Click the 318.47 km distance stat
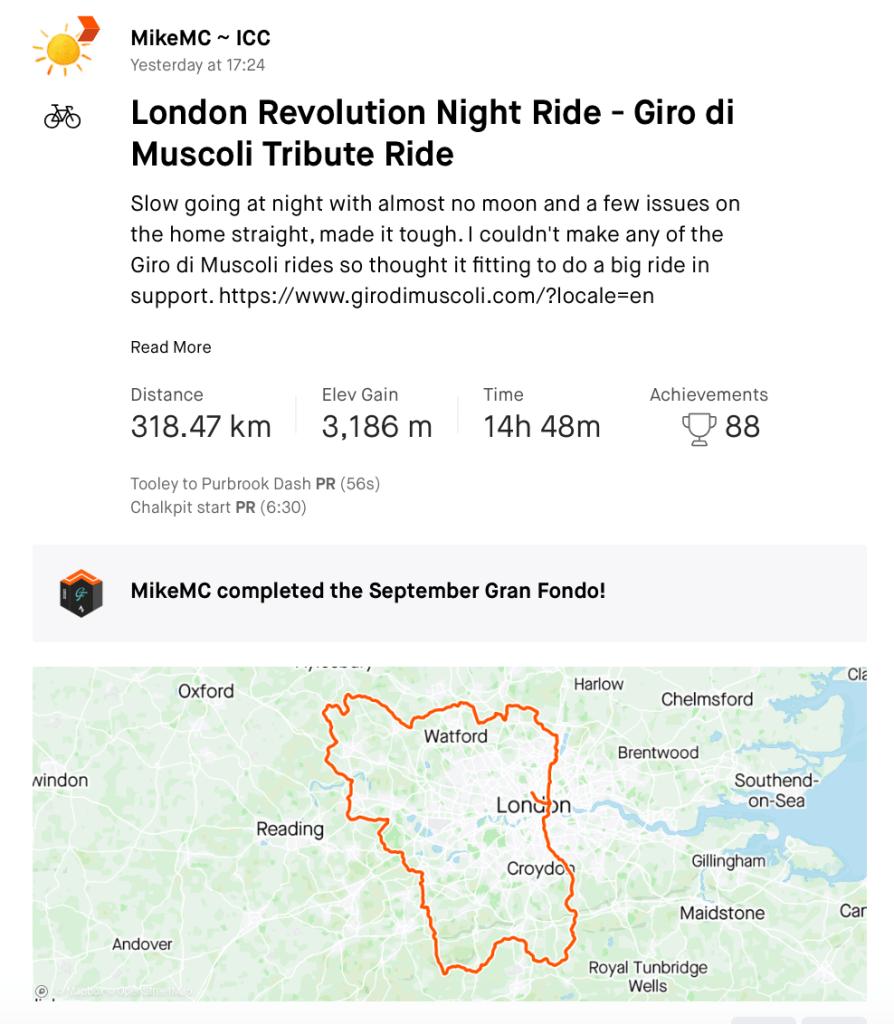The width and height of the screenshot is (894, 1024). (x=201, y=427)
